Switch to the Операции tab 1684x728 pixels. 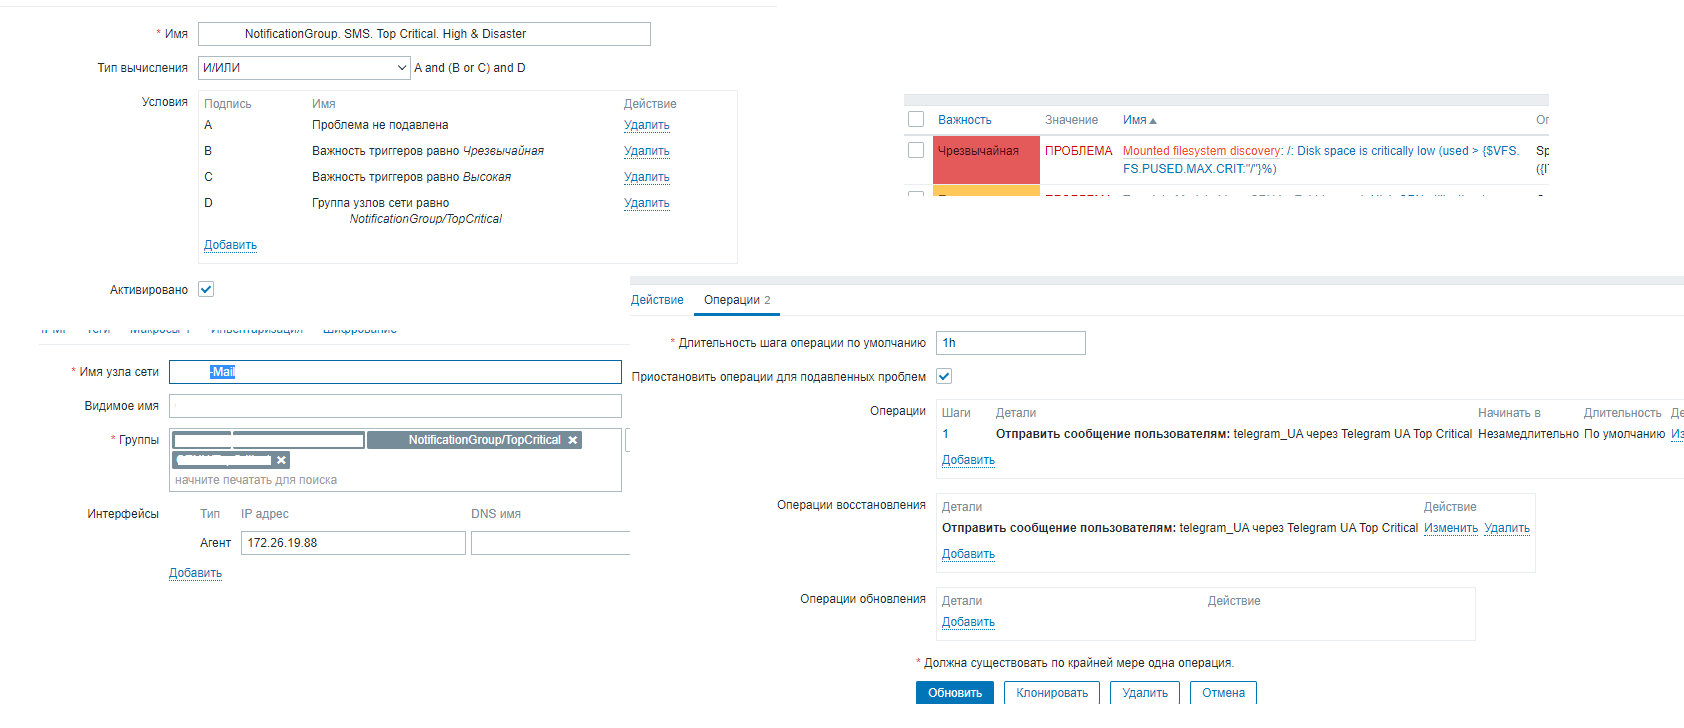(736, 300)
